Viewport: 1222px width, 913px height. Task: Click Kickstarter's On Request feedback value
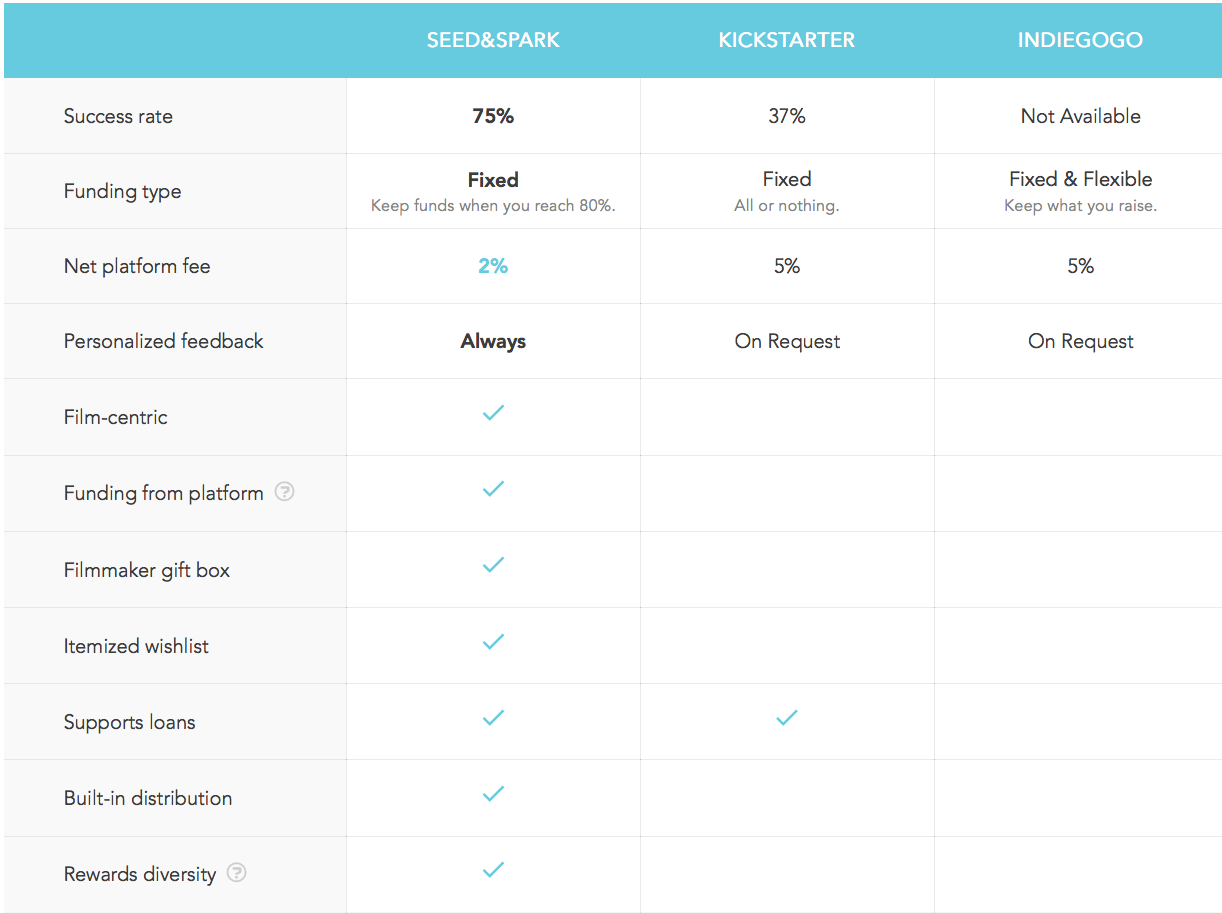[x=787, y=341]
